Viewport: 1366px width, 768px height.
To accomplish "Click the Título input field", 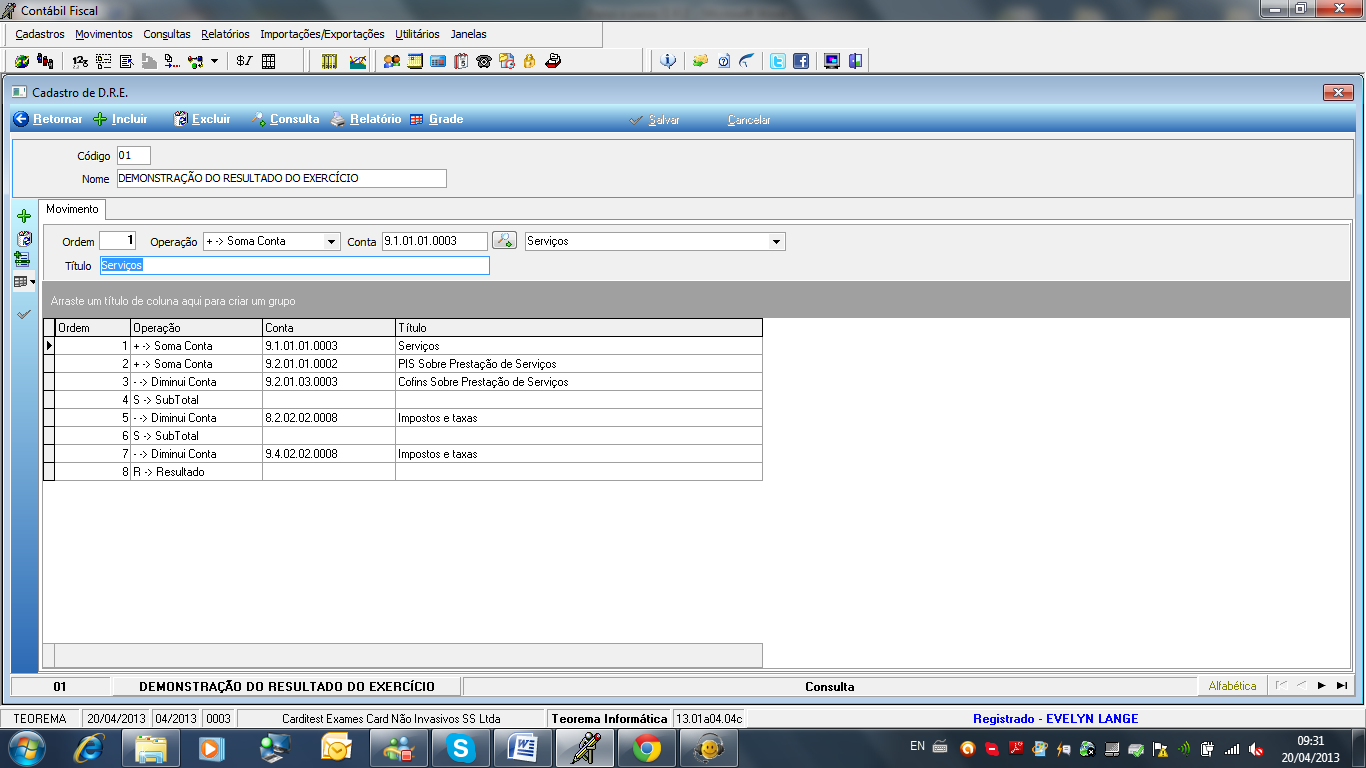I will point(294,265).
